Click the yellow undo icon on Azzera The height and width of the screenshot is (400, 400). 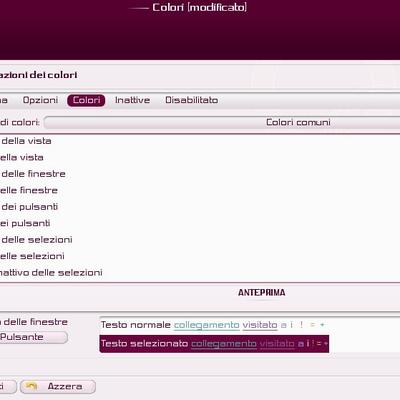coord(32,386)
